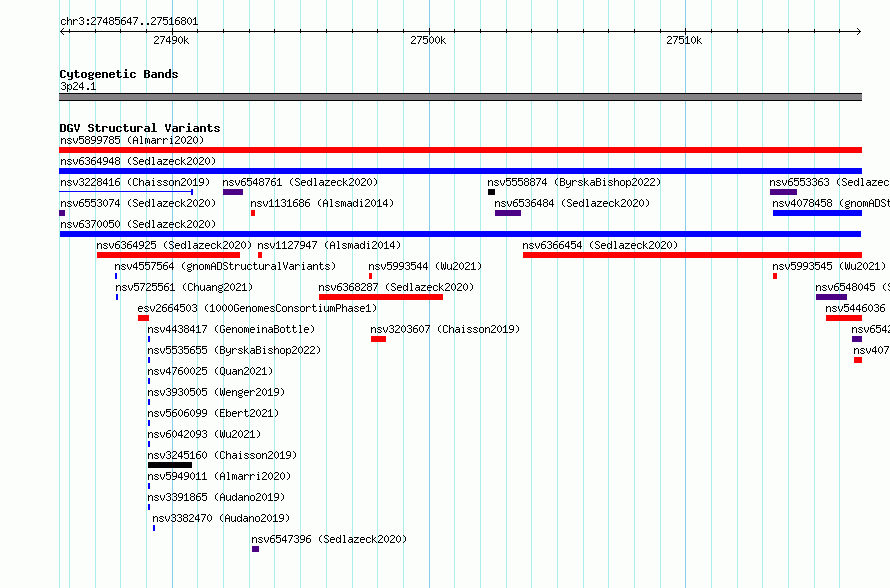Click the purple bar under nsv6548761
Image resolution: width=890 pixels, height=588 pixels.
(233, 192)
